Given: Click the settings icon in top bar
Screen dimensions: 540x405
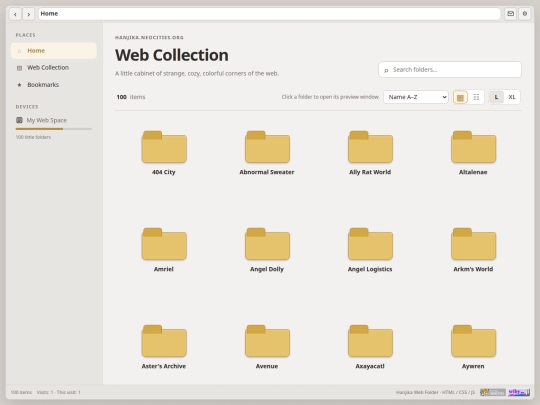Looking at the screenshot, I should tap(525, 14).
